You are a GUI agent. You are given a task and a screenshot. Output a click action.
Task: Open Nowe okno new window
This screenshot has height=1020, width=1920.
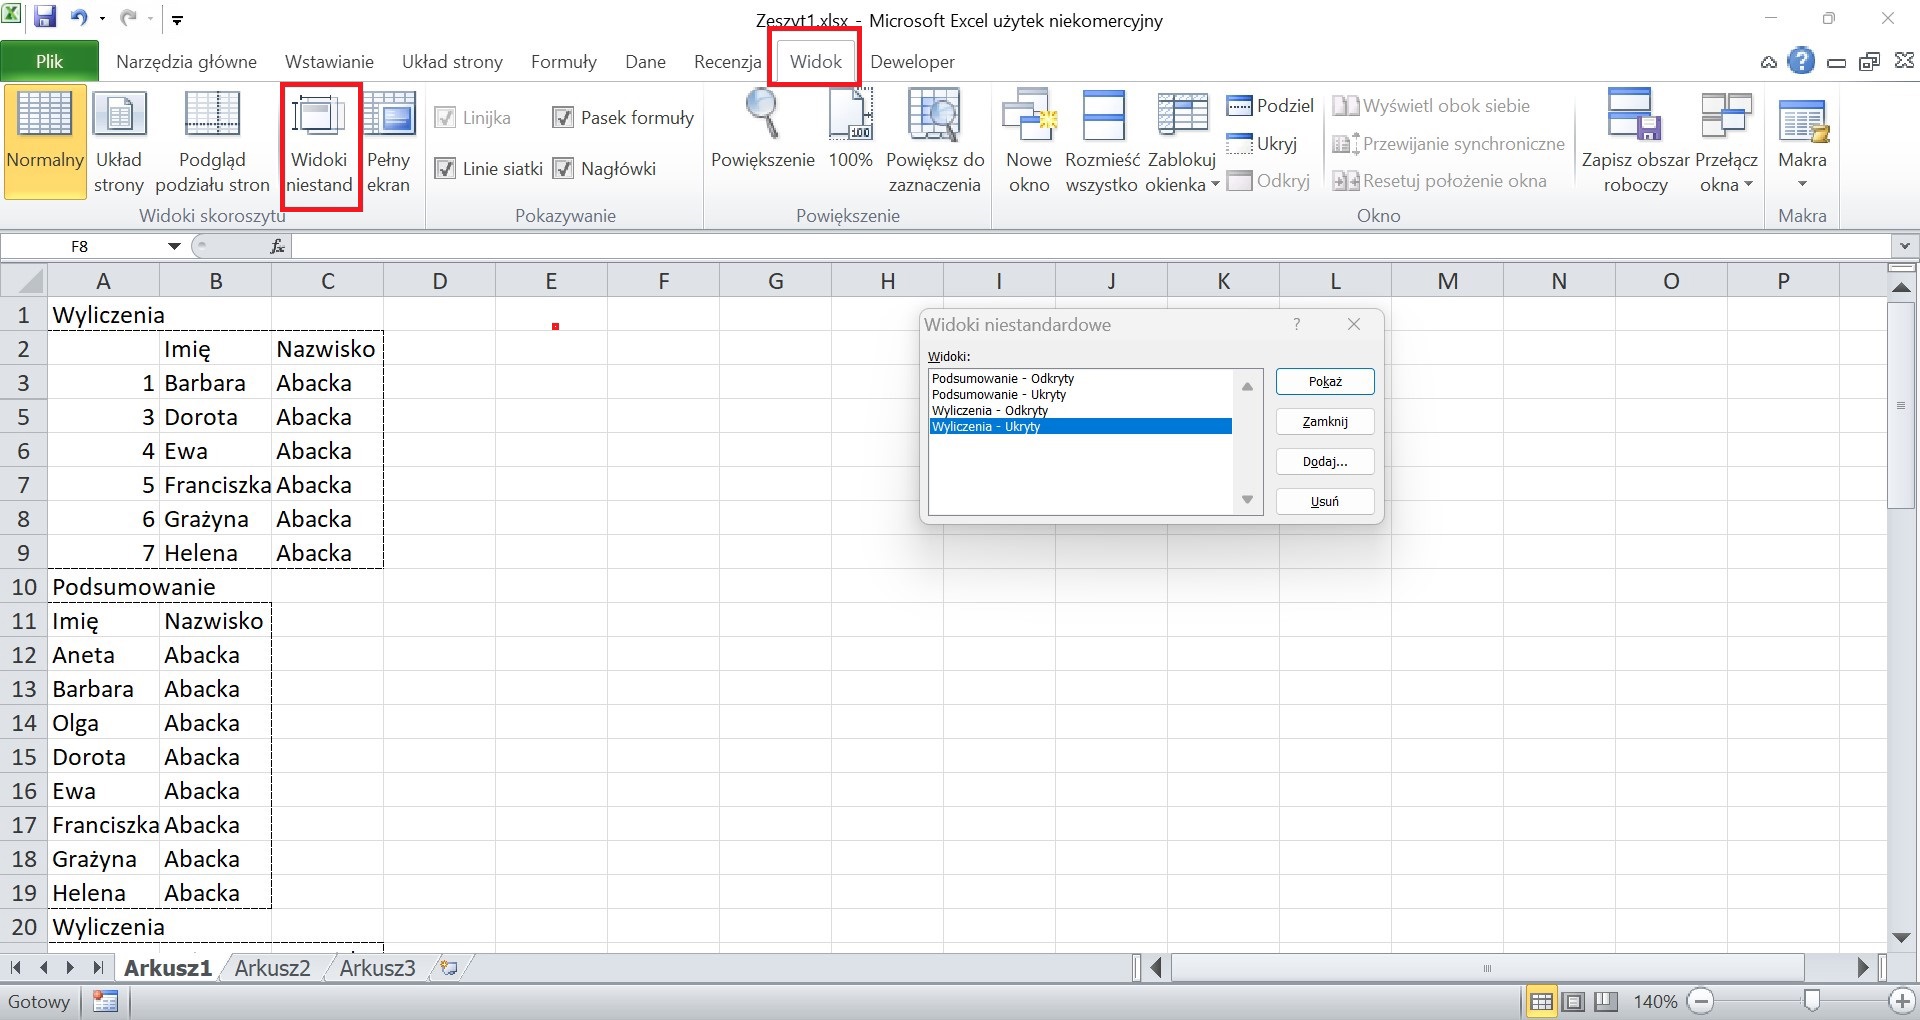[x=1029, y=142]
